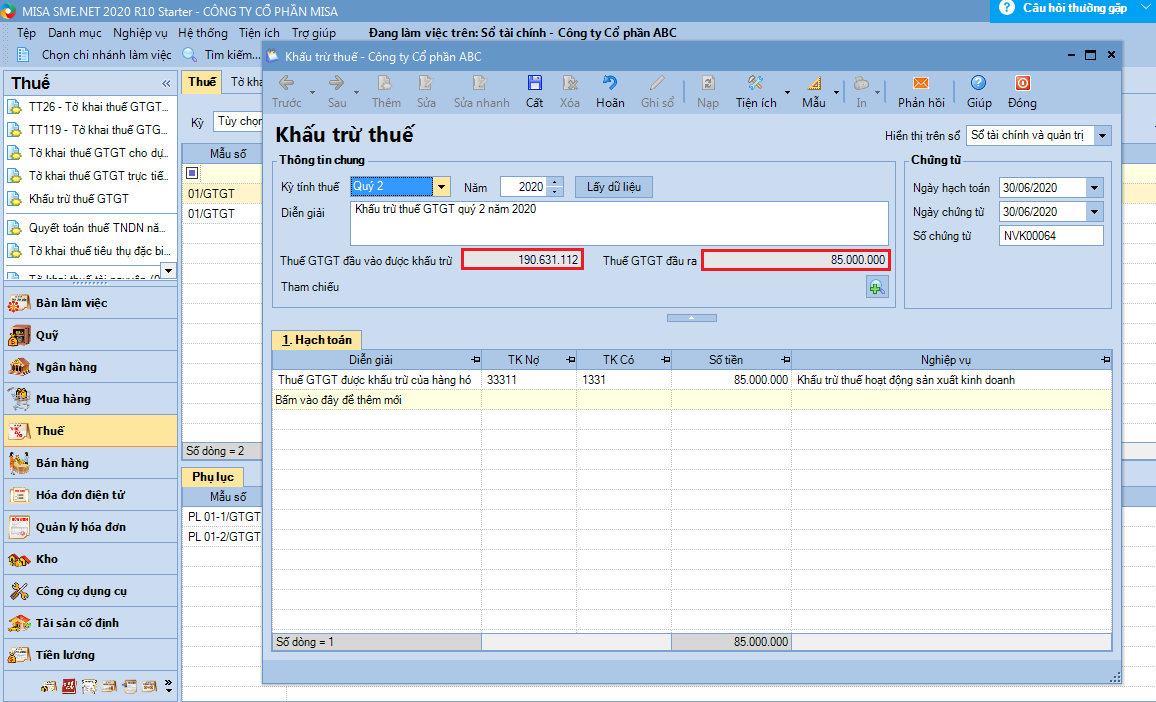
Task: Increase the Năm year spinner
Action: coord(555,181)
